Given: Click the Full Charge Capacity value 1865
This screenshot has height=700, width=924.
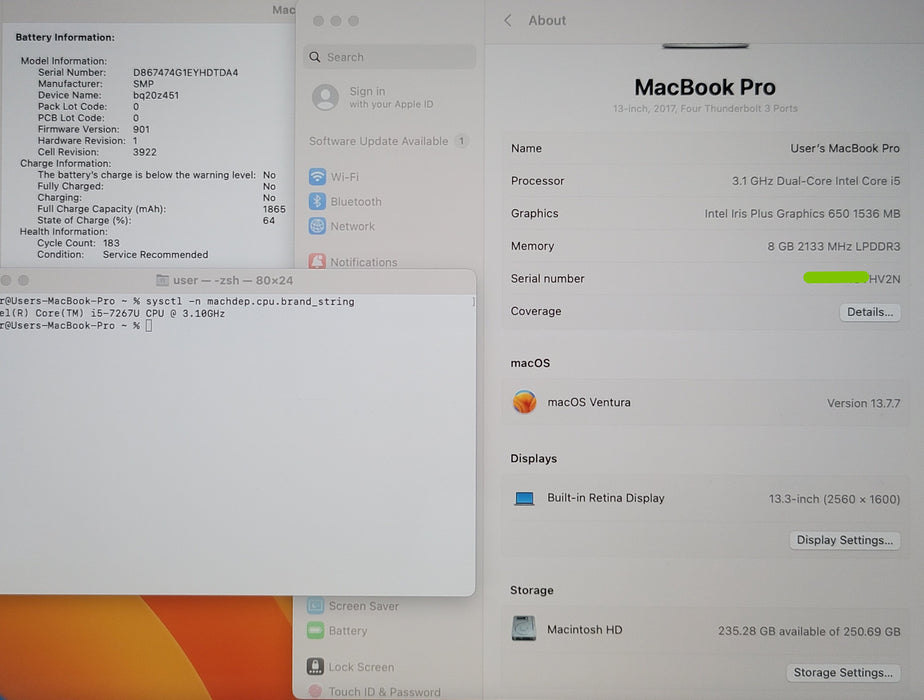Looking at the screenshot, I should tap(274, 209).
